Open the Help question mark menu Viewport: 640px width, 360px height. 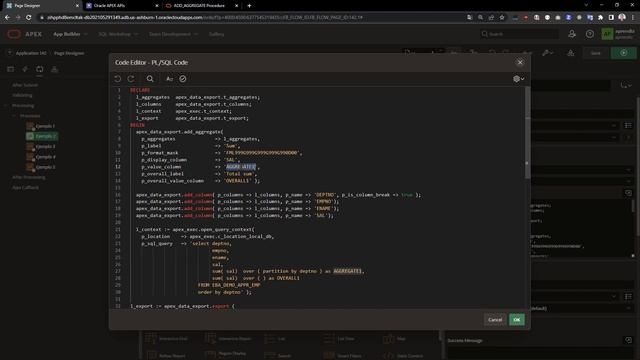click(590, 34)
